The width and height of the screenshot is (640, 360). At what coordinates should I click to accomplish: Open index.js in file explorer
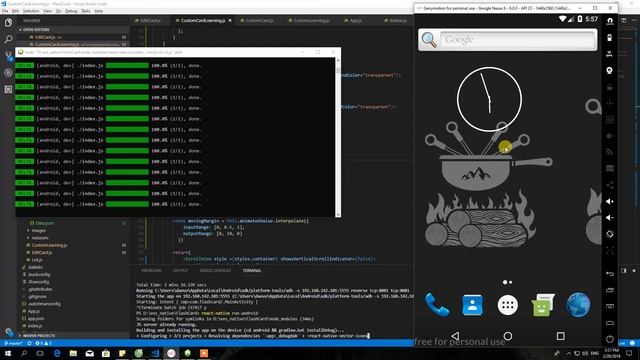35,326
